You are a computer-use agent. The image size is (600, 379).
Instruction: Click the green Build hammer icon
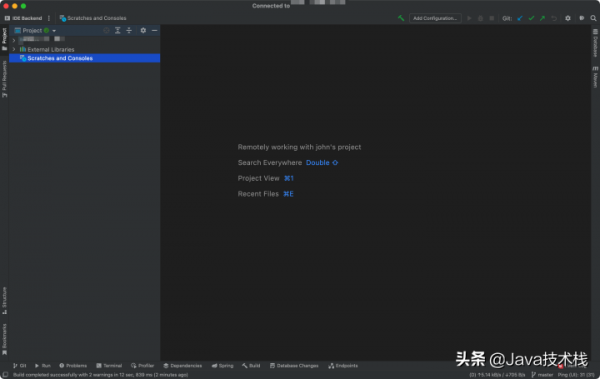(401, 18)
